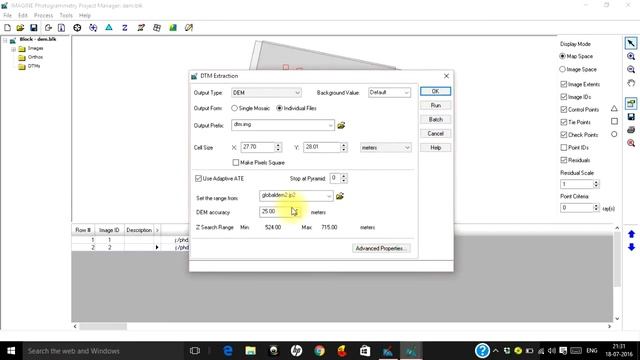Click OK in DTM Extraction dialog
The width and height of the screenshot is (640, 360).
(x=436, y=91)
